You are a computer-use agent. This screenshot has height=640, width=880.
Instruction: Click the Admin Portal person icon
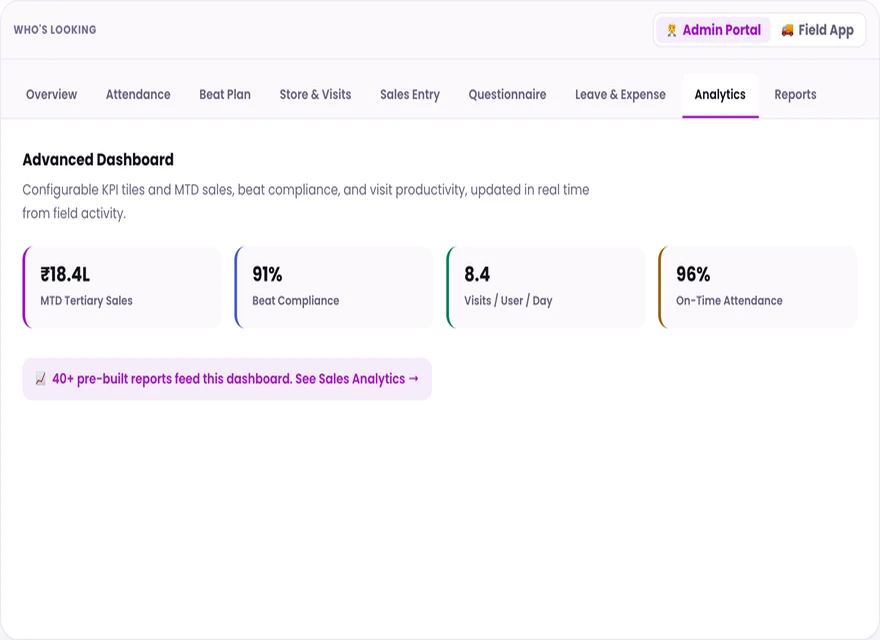point(671,30)
